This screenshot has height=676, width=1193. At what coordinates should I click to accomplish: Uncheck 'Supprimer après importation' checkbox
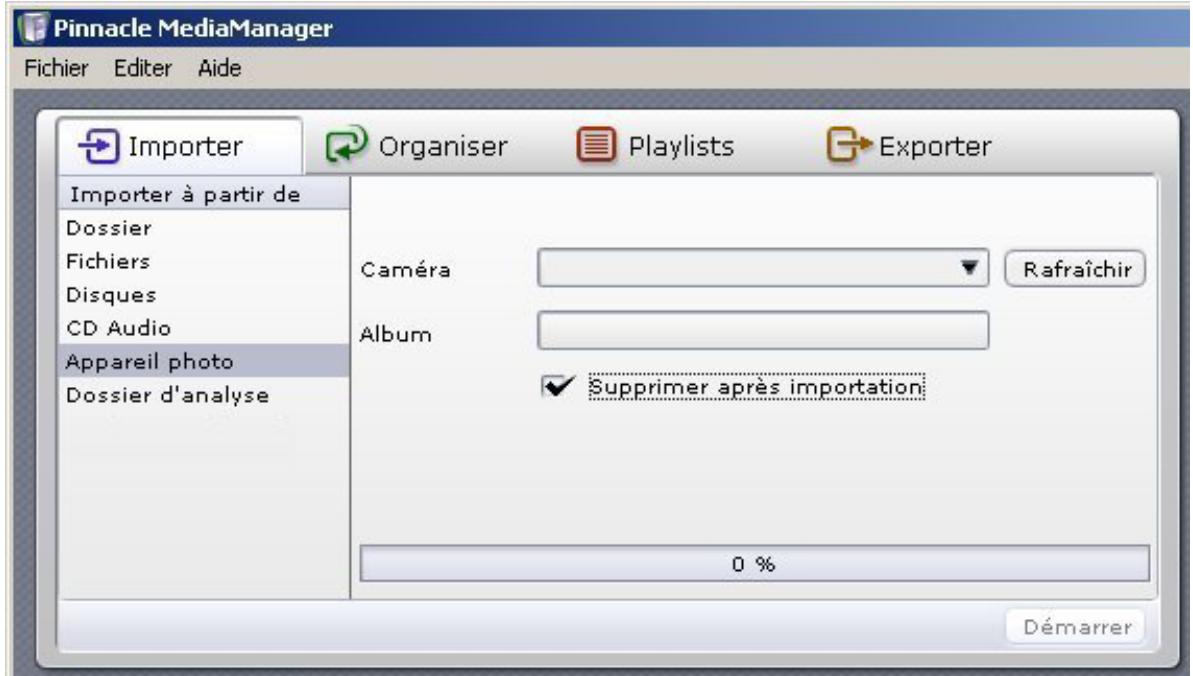coord(558,387)
